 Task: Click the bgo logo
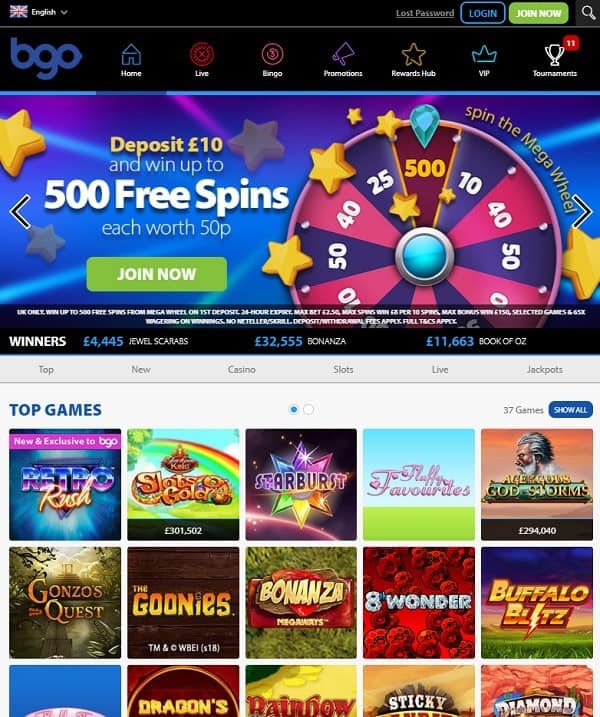pyautogui.click(x=46, y=58)
